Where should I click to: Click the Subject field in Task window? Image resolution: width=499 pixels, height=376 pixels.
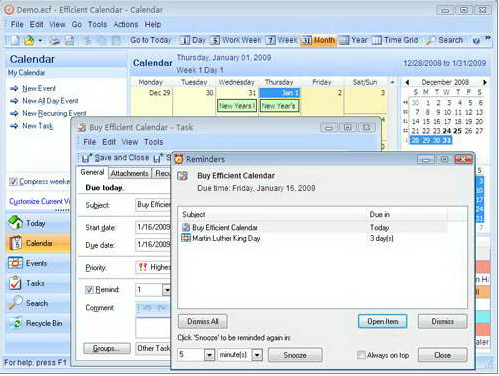click(153, 204)
